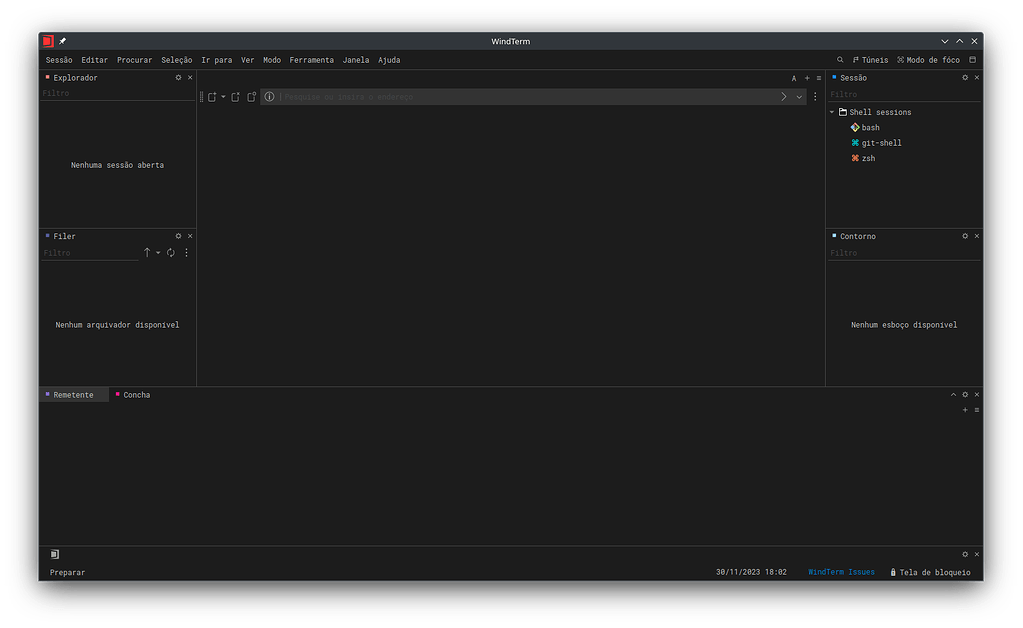Click the status bar date 30/11/2023 18:02

pos(751,572)
